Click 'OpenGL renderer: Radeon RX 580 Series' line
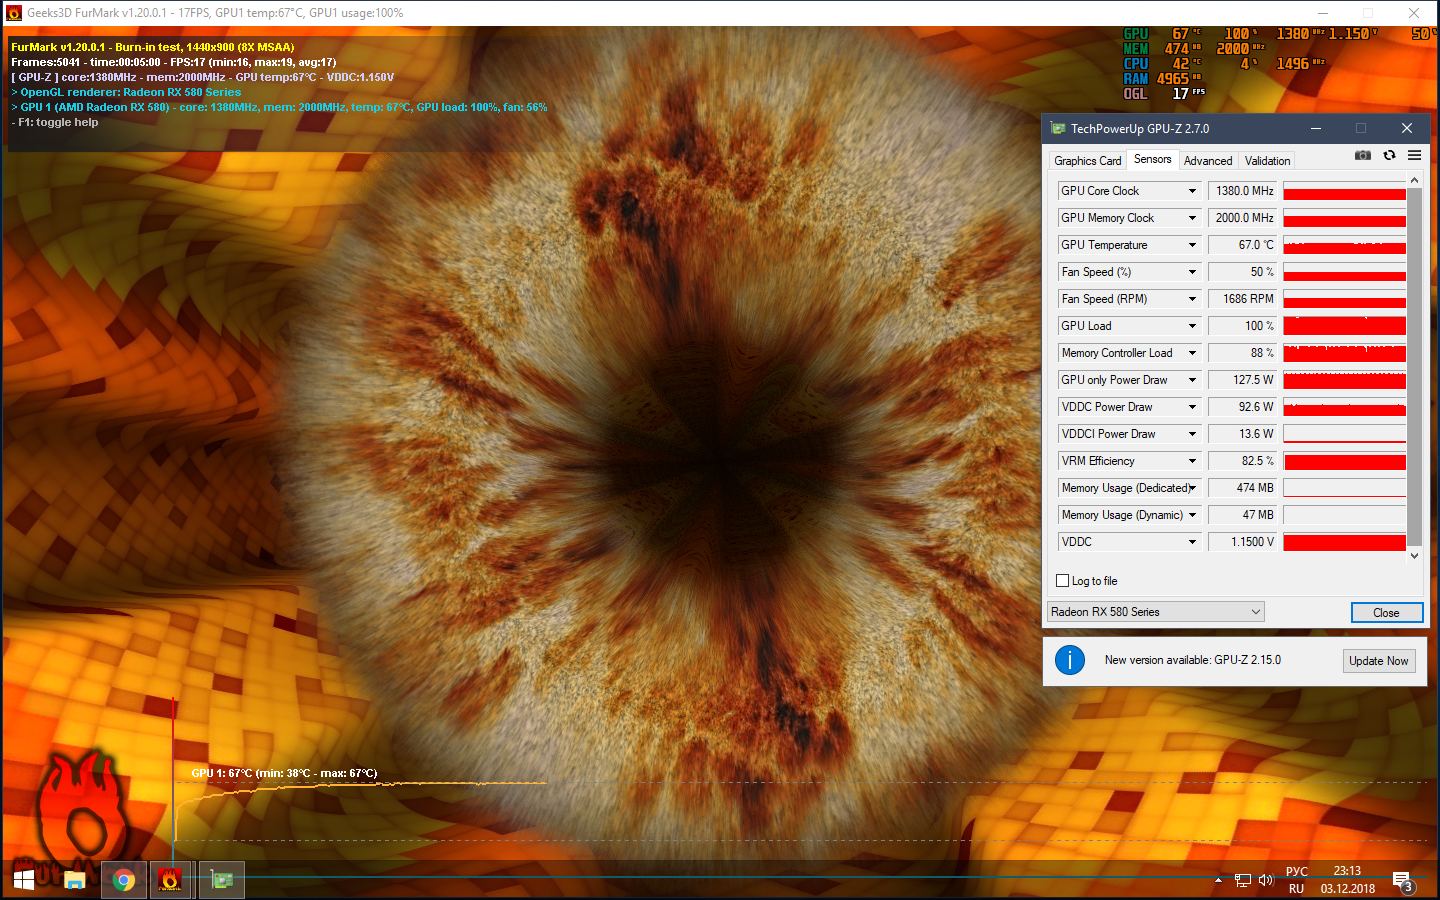 [x=126, y=92]
